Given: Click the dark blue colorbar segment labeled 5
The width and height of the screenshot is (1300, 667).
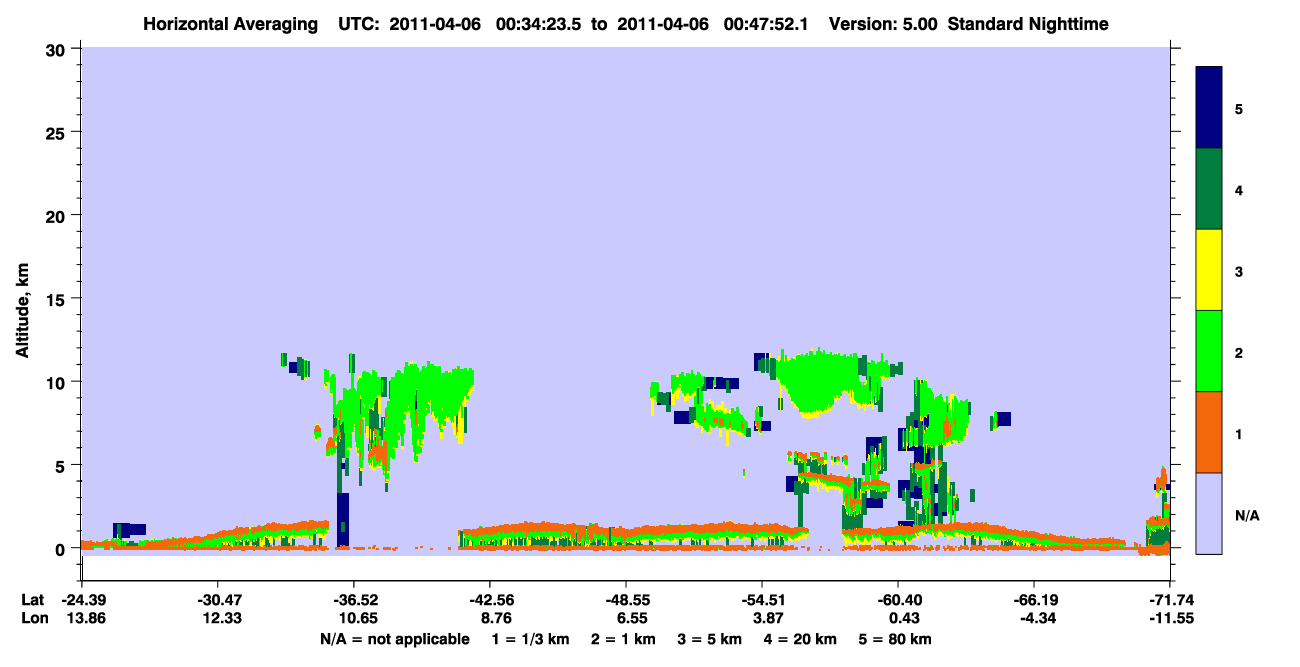Looking at the screenshot, I should point(1209,107).
